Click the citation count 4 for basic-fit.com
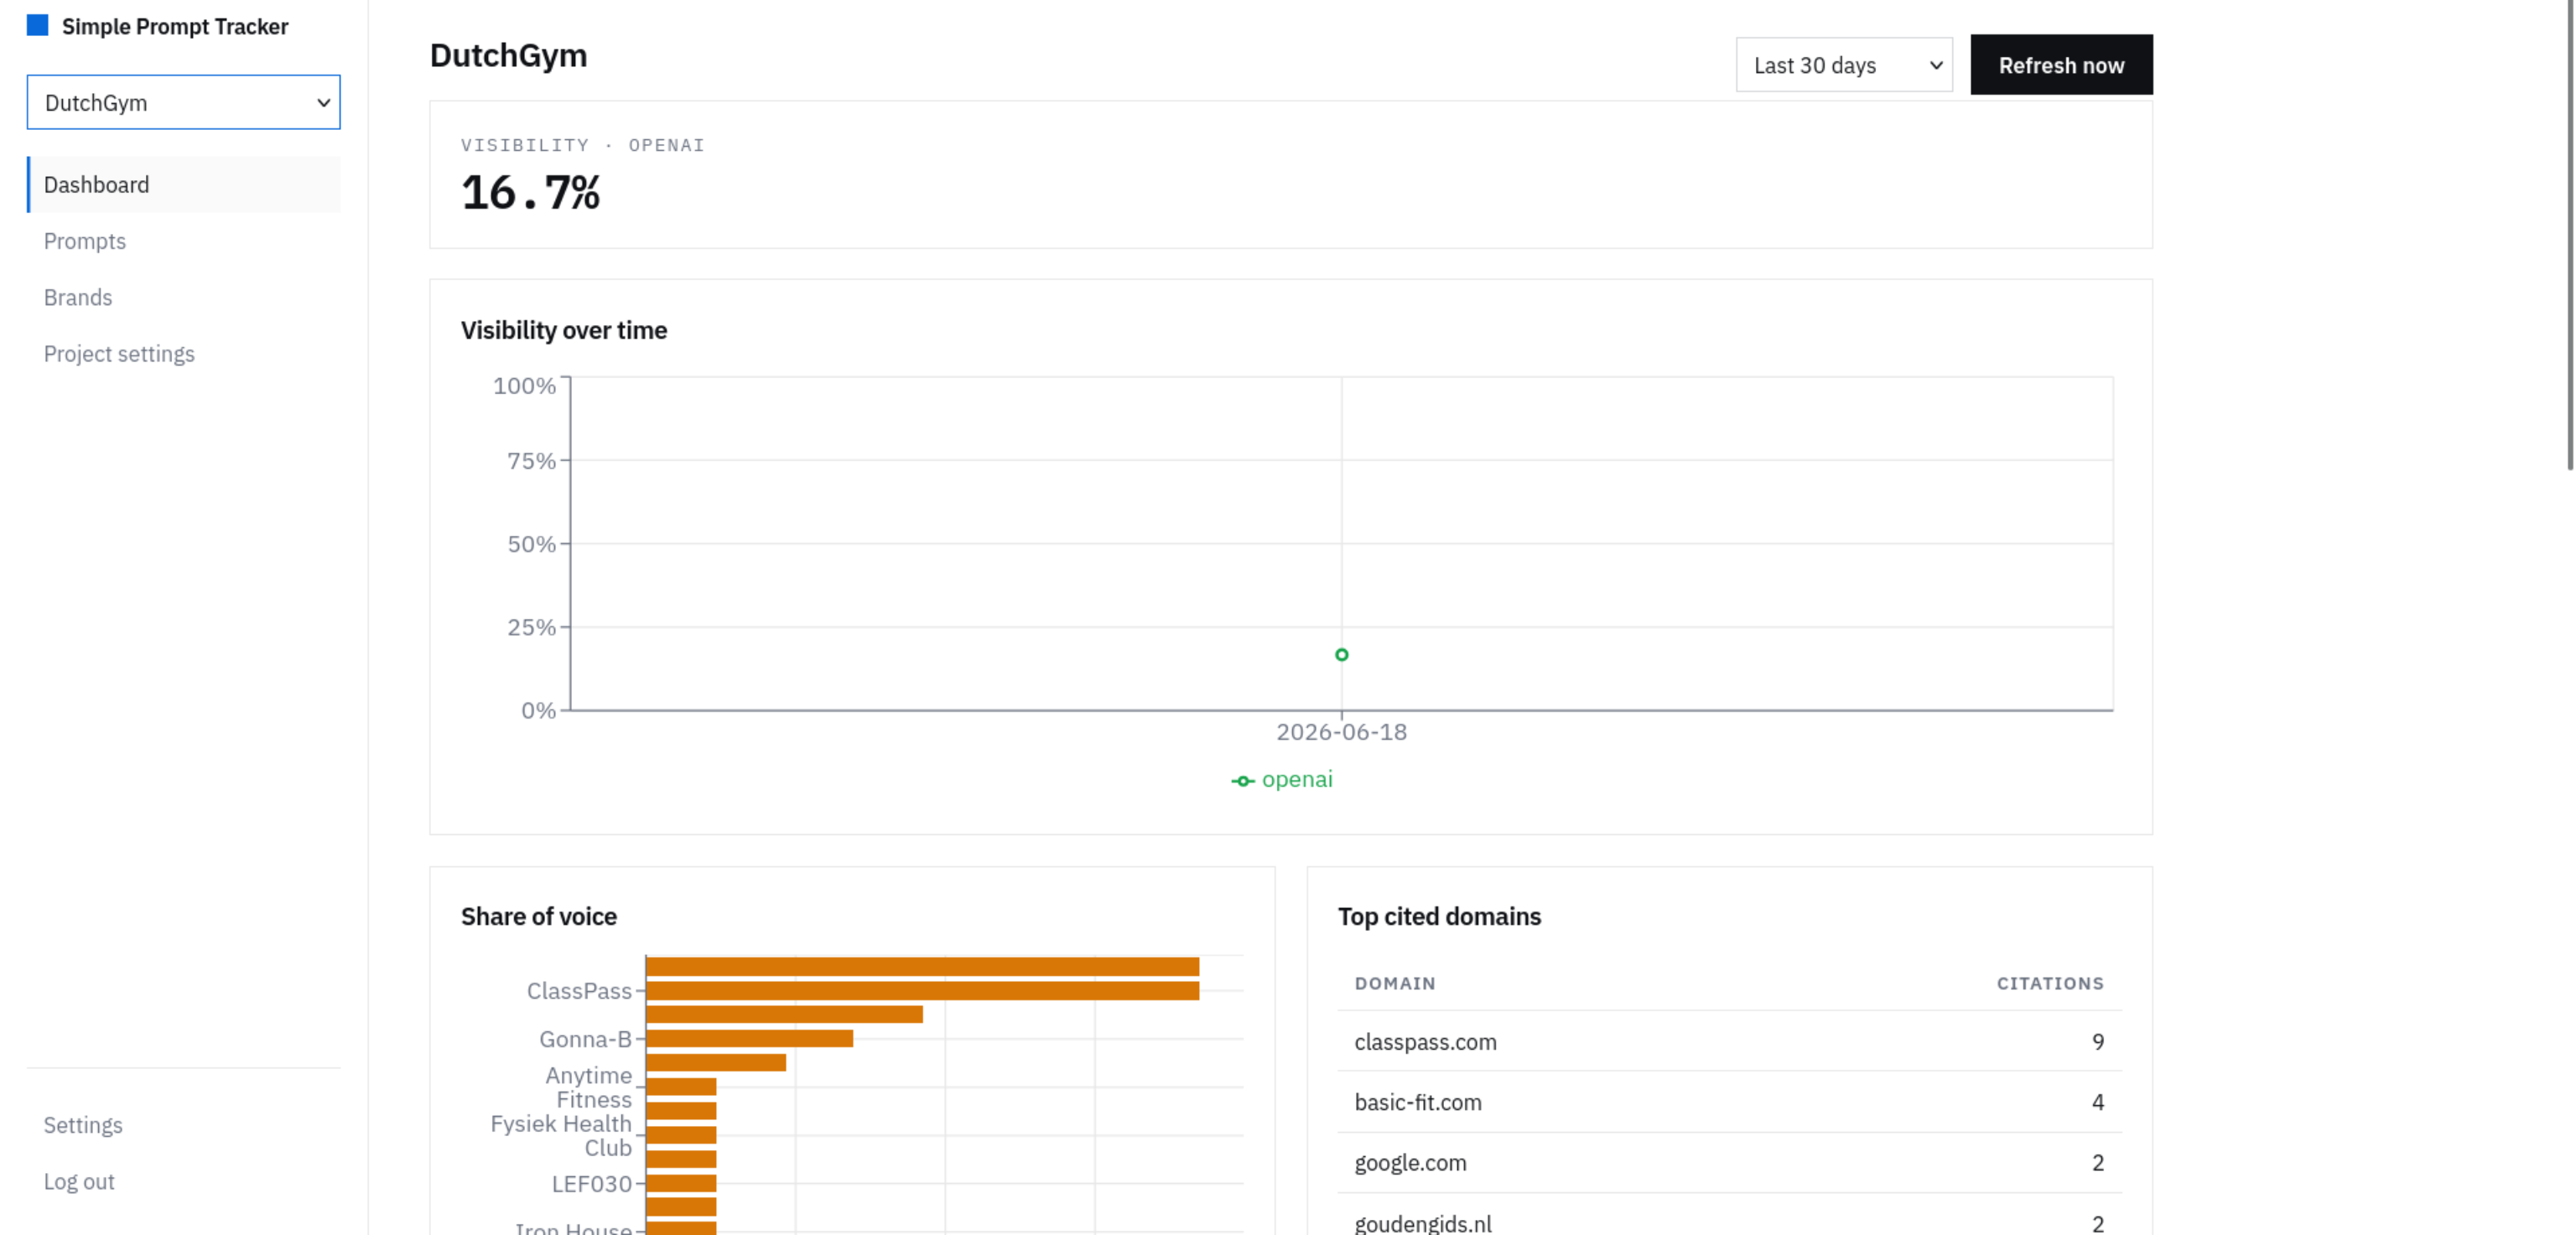2576x1235 pixels. 2098,1102
